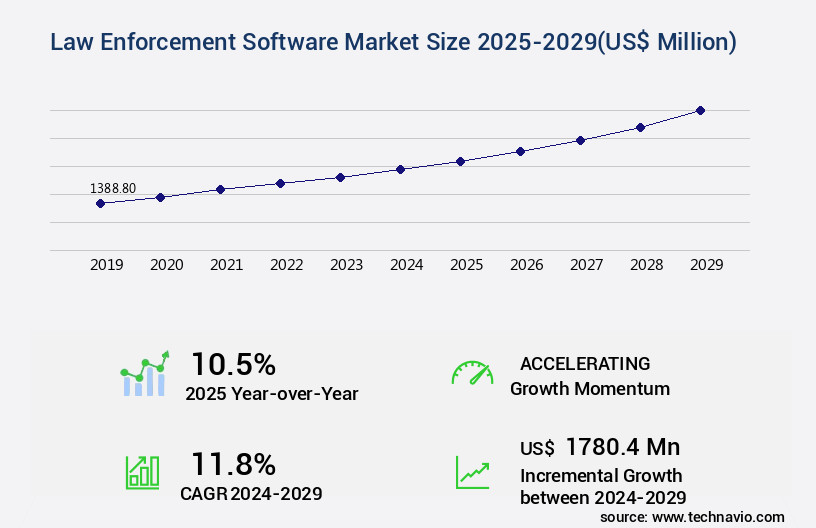
Task: Click the 1388.80 value label
Action: point(113,188)
